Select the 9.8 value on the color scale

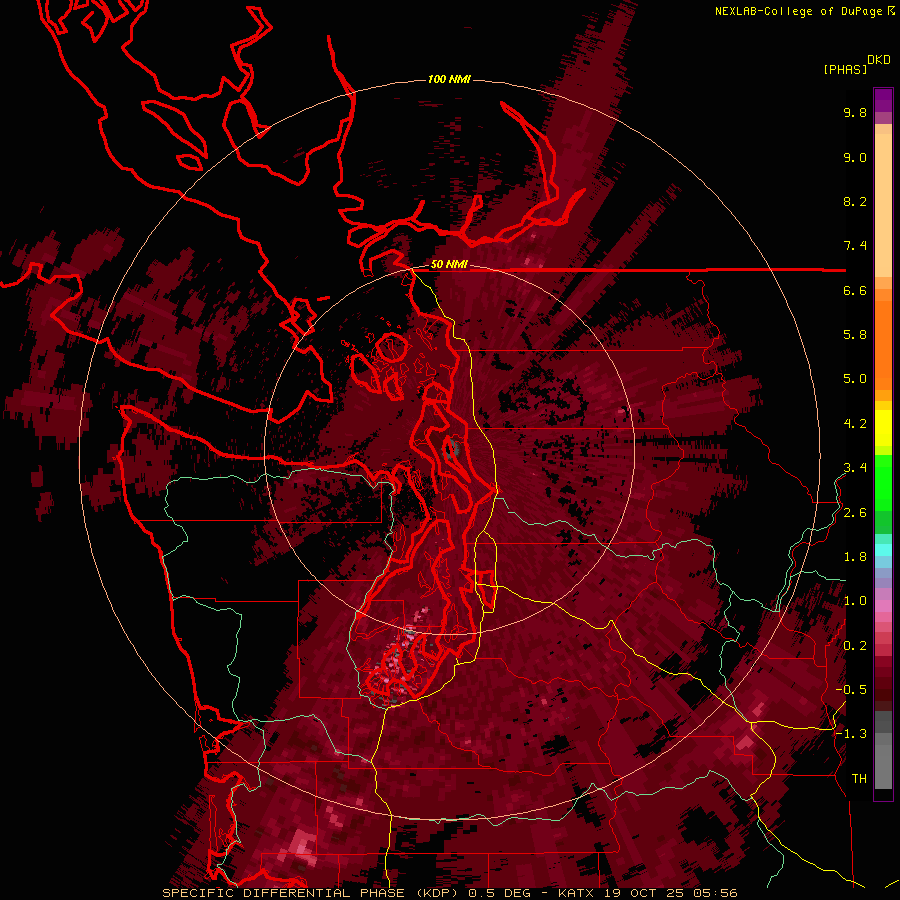pos(855,112)
